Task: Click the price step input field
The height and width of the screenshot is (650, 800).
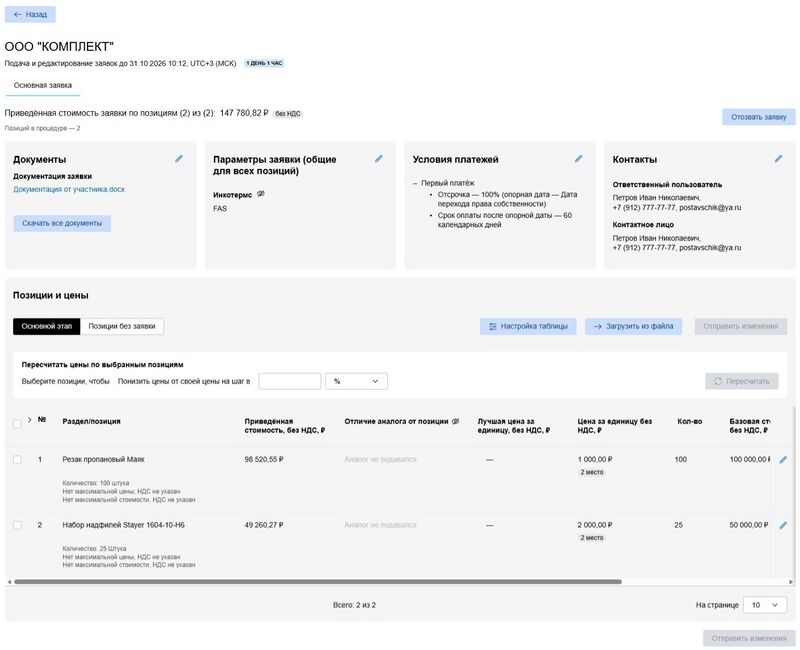Action: tap(290, 381)
